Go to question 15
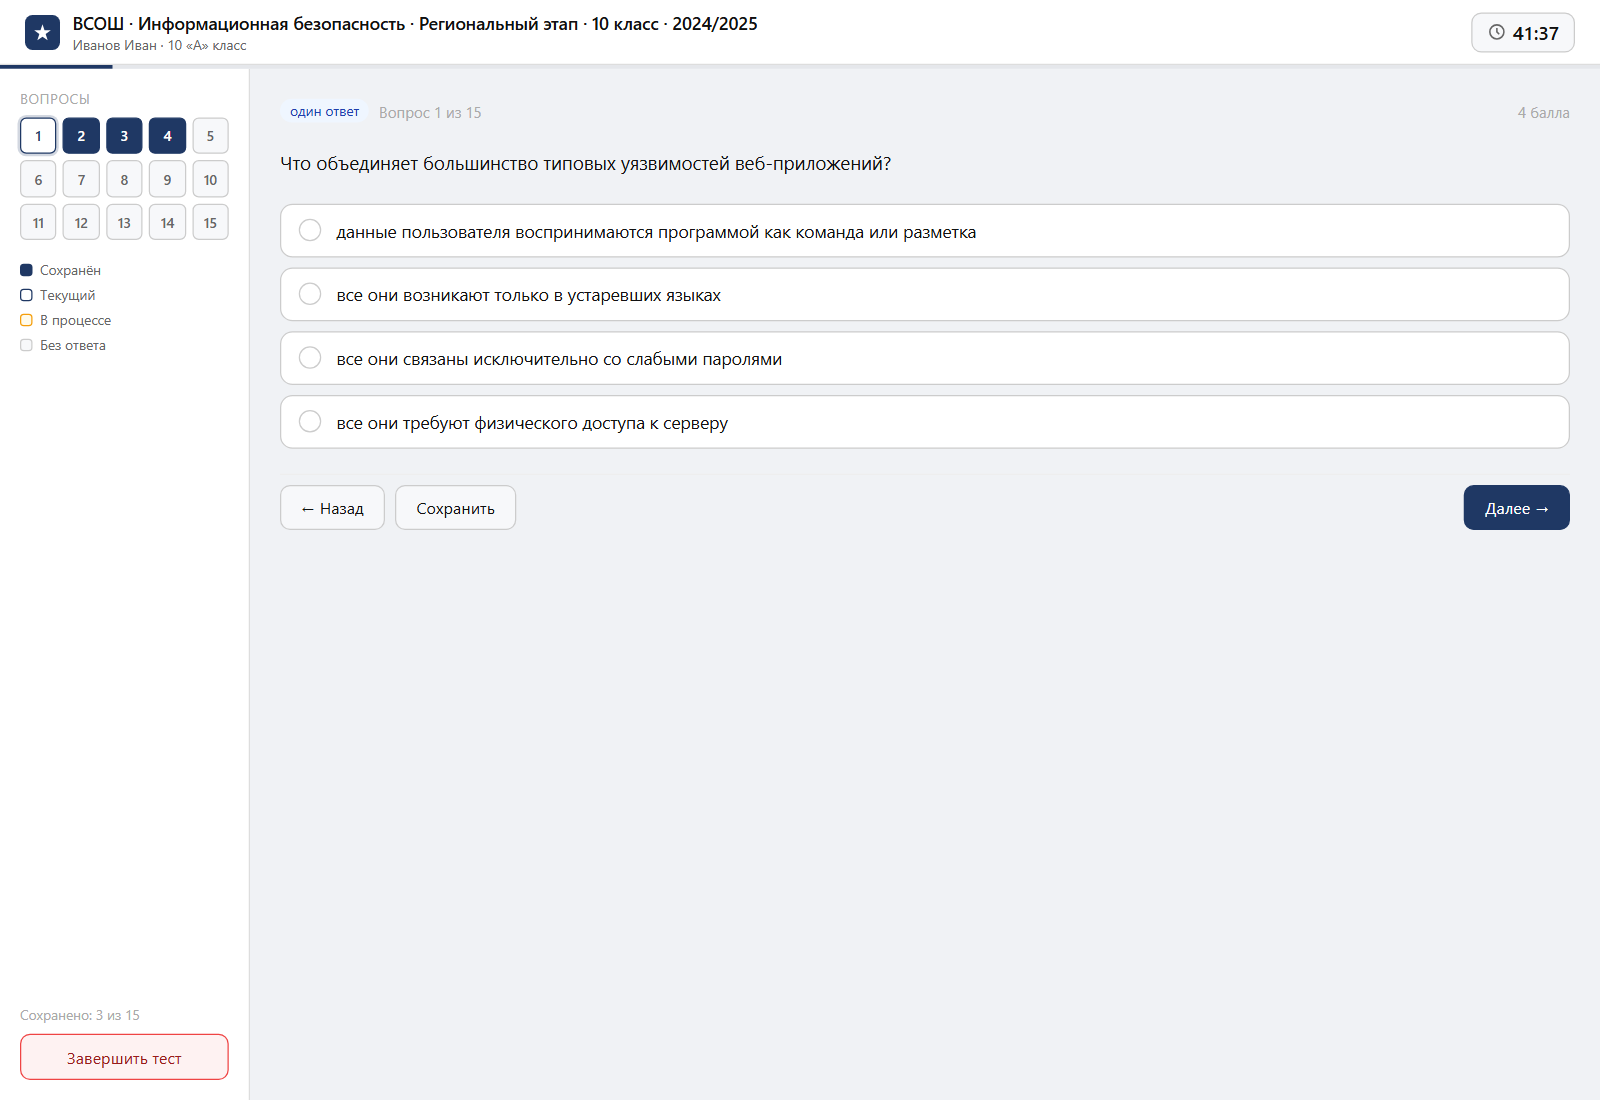The height and width of the screenshot is (1100, 1600). 210,223
